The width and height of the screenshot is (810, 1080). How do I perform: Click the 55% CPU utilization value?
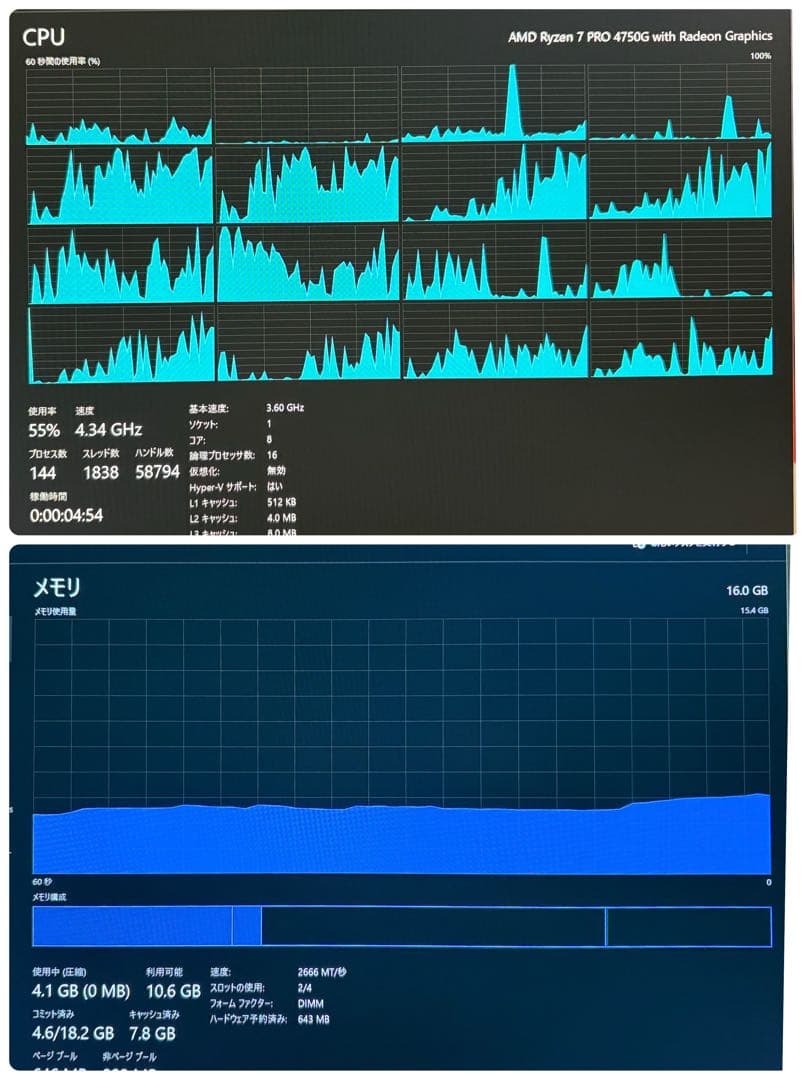click(x=44, y=430)
